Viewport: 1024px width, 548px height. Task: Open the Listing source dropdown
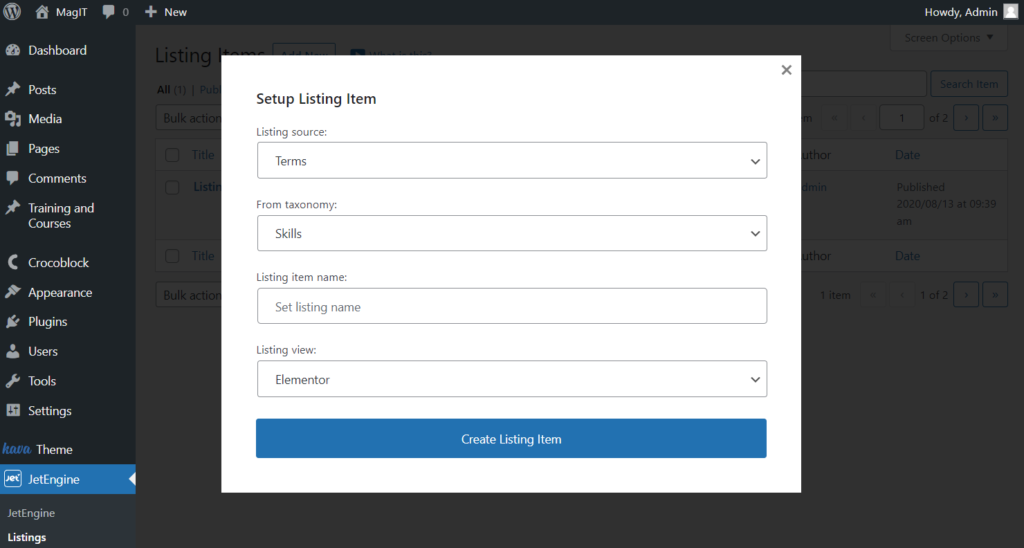coord(511,161)
